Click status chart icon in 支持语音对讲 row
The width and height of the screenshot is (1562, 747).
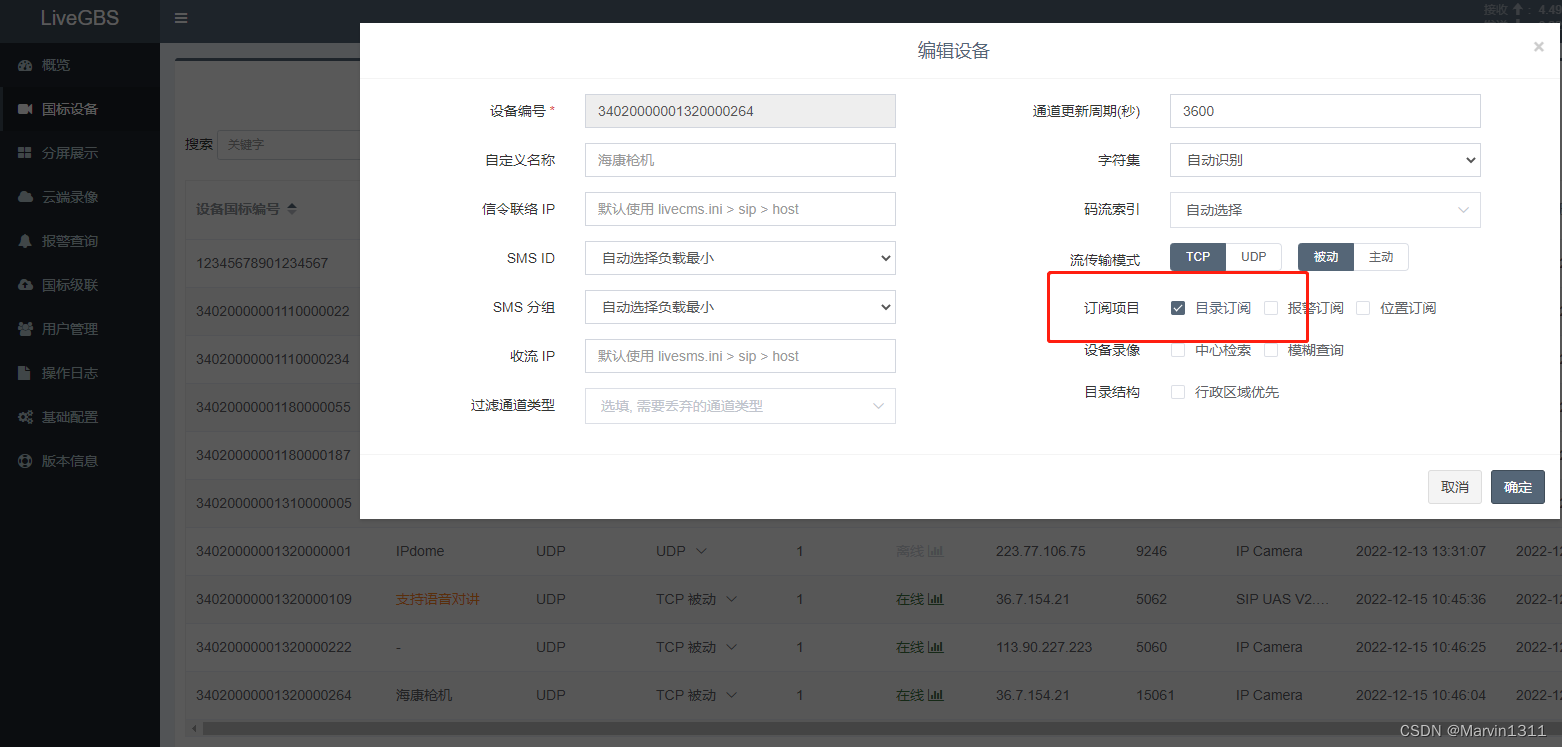click(x=936, y=599)
